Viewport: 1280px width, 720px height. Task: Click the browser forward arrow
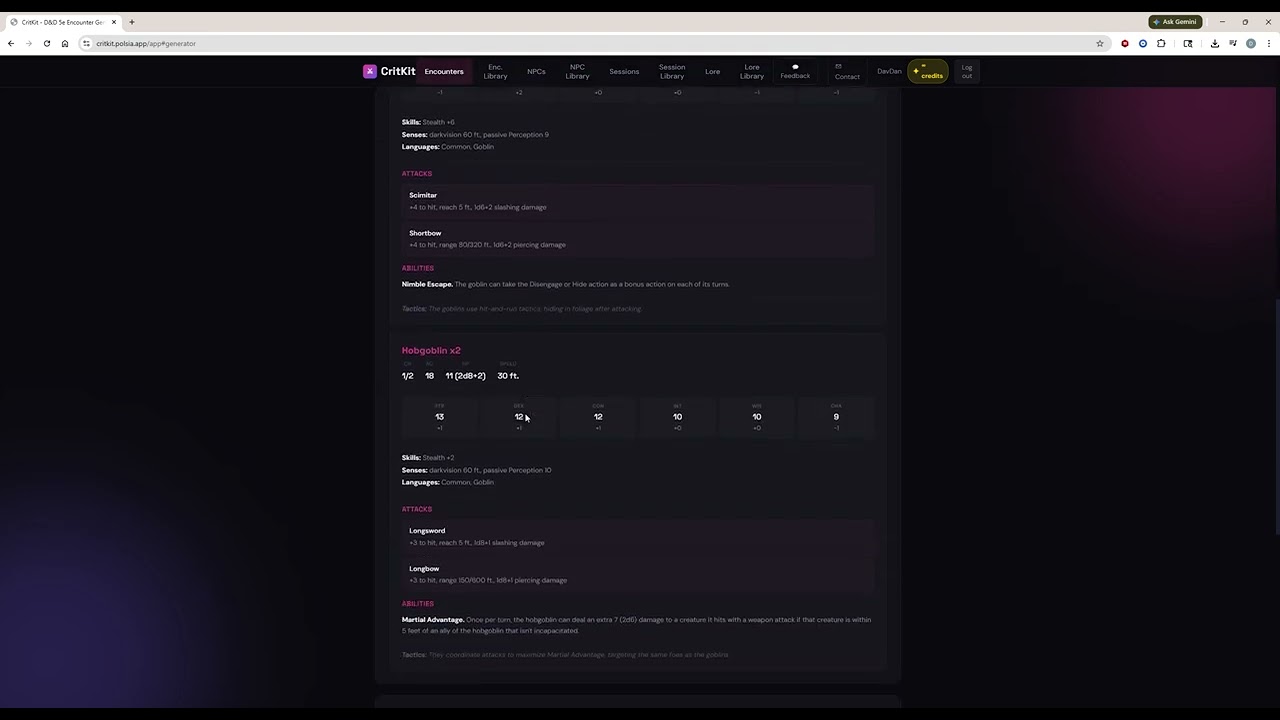[x=28, y=43]
